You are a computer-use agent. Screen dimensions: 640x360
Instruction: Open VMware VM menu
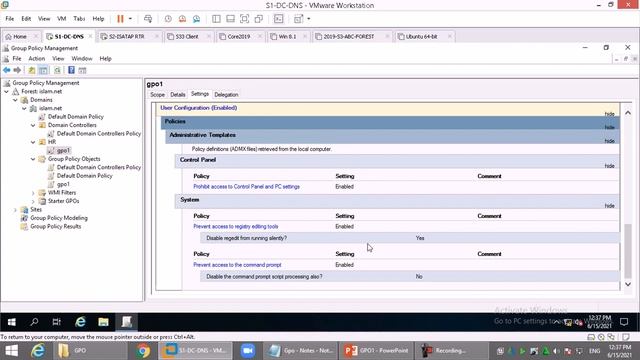[x=61, y=19]
